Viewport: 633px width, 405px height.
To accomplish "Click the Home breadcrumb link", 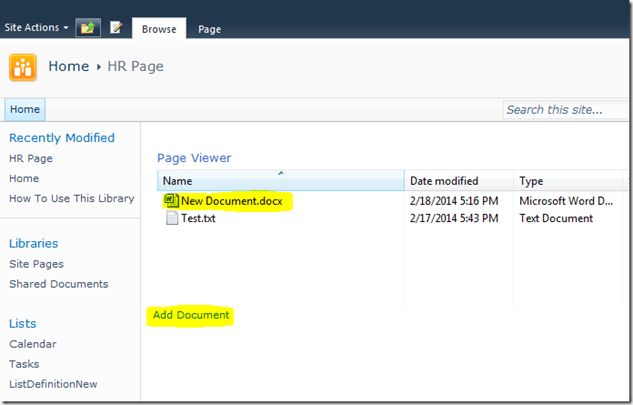I will coord(68,67).
